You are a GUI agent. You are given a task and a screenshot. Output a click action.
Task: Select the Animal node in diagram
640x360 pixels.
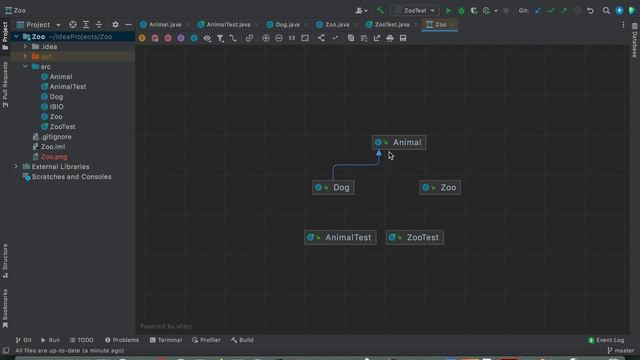click(x=399, y=142)
